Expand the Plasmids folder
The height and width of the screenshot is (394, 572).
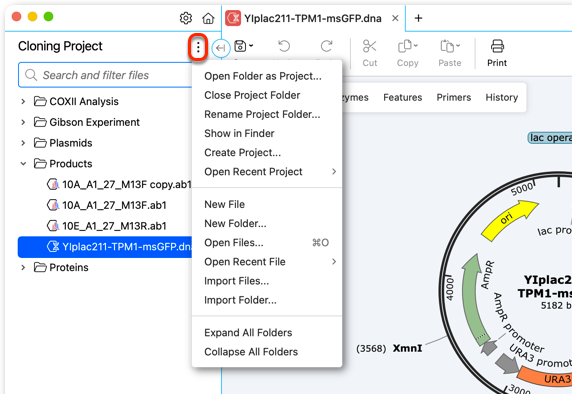point(23,143)
